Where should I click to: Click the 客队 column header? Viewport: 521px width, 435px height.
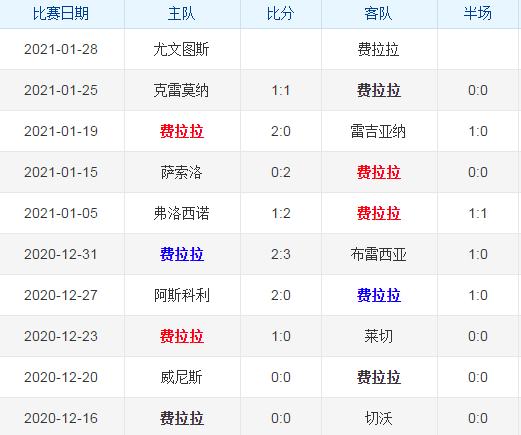pyautogui.click(x=378, y=14)
